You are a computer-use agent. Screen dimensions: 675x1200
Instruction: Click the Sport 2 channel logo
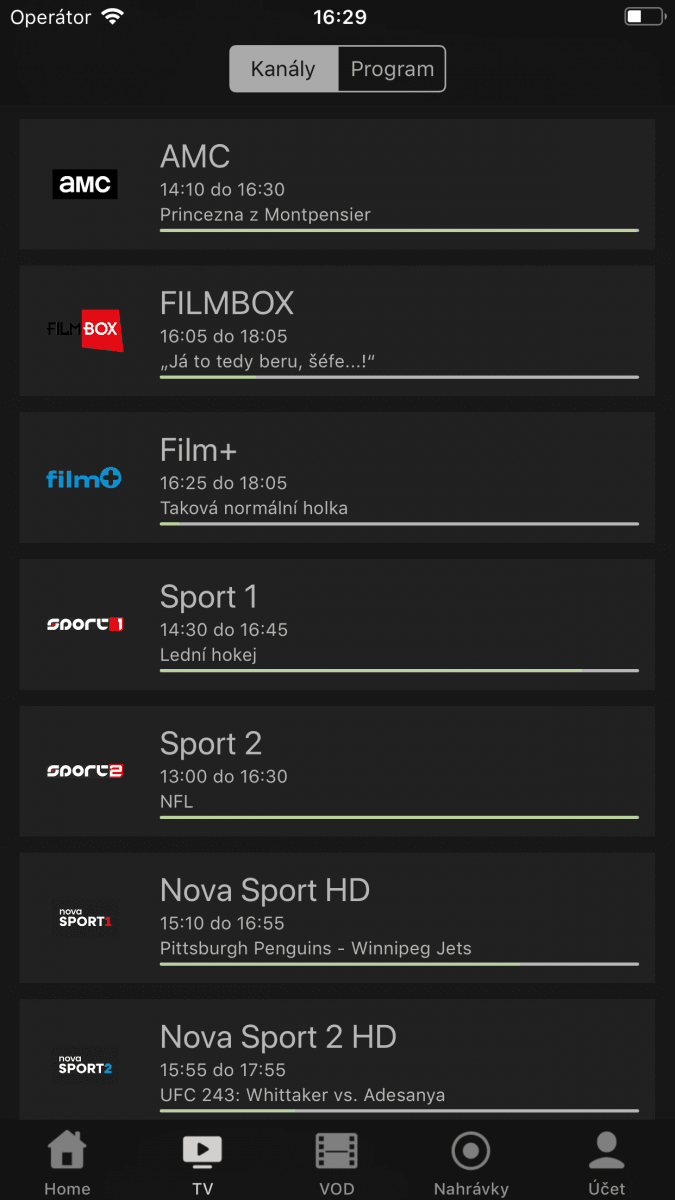pos(84,771)
